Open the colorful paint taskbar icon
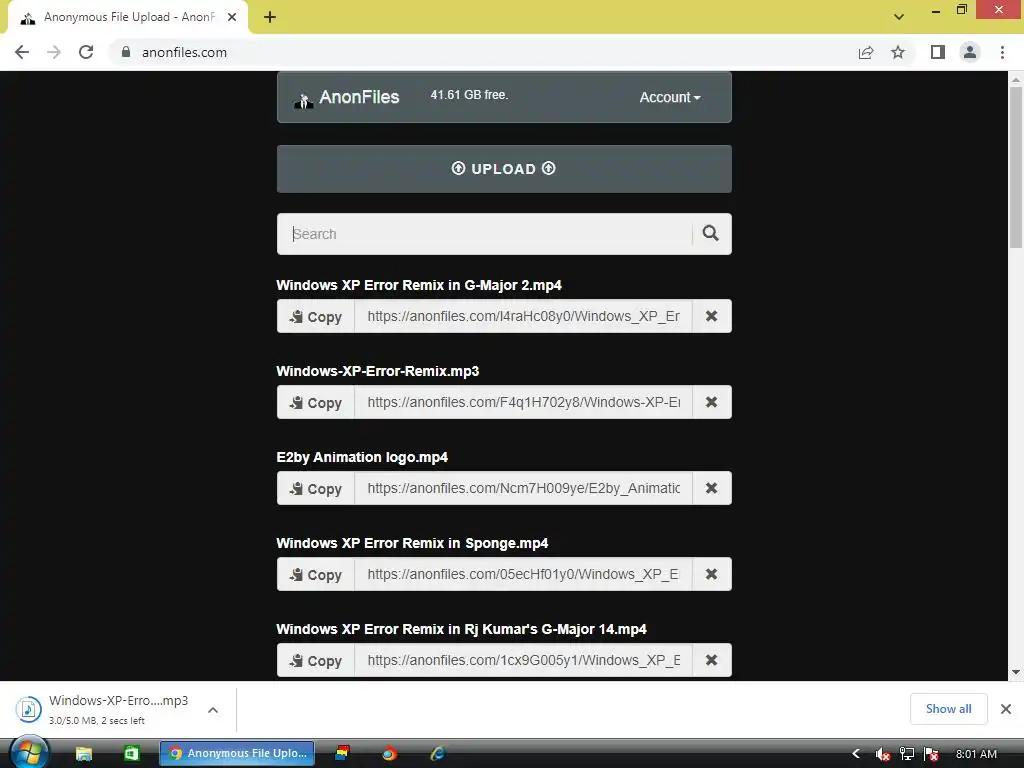 (x=343, y=754)
